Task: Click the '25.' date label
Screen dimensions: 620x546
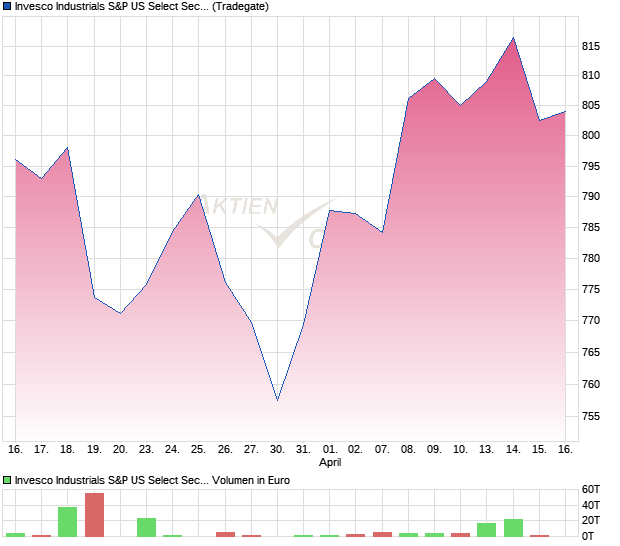Action: click(x=198, y=450)
